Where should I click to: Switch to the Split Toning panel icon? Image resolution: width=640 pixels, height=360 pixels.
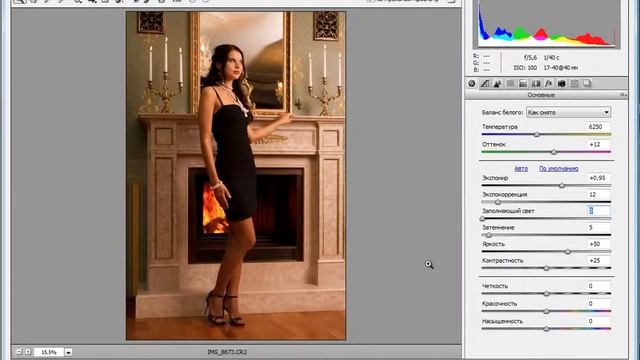point(523,83)
